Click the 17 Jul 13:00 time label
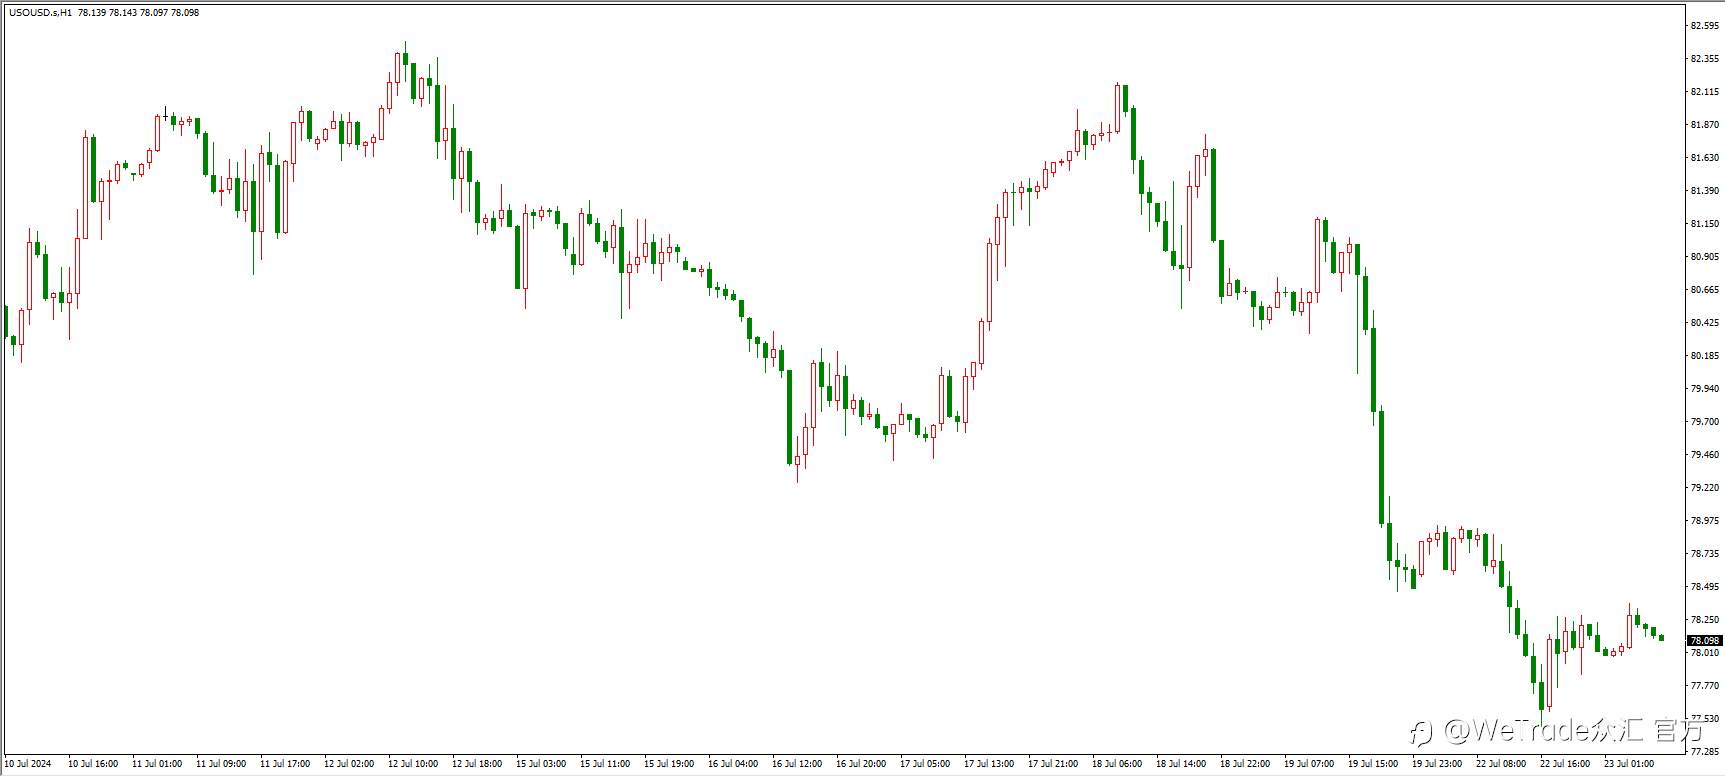This screenshot has width=1725, height=777. point(989,764)
